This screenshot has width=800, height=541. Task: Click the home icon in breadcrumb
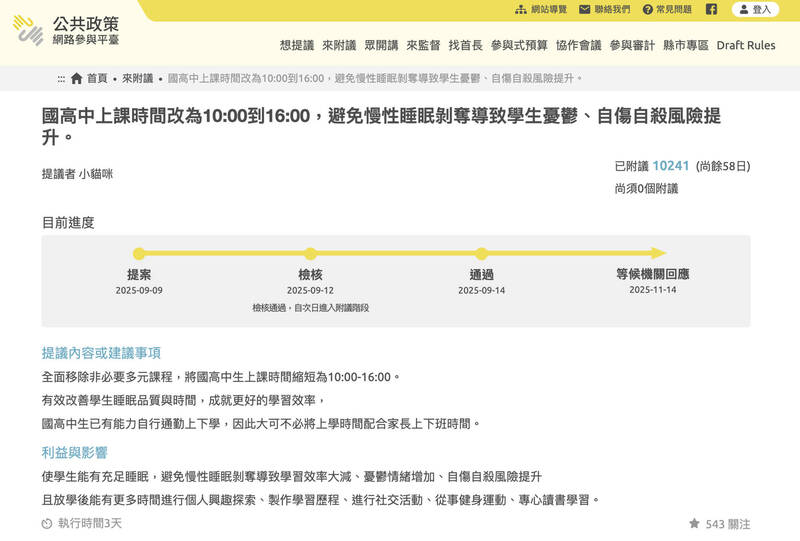tap(77, 78)
